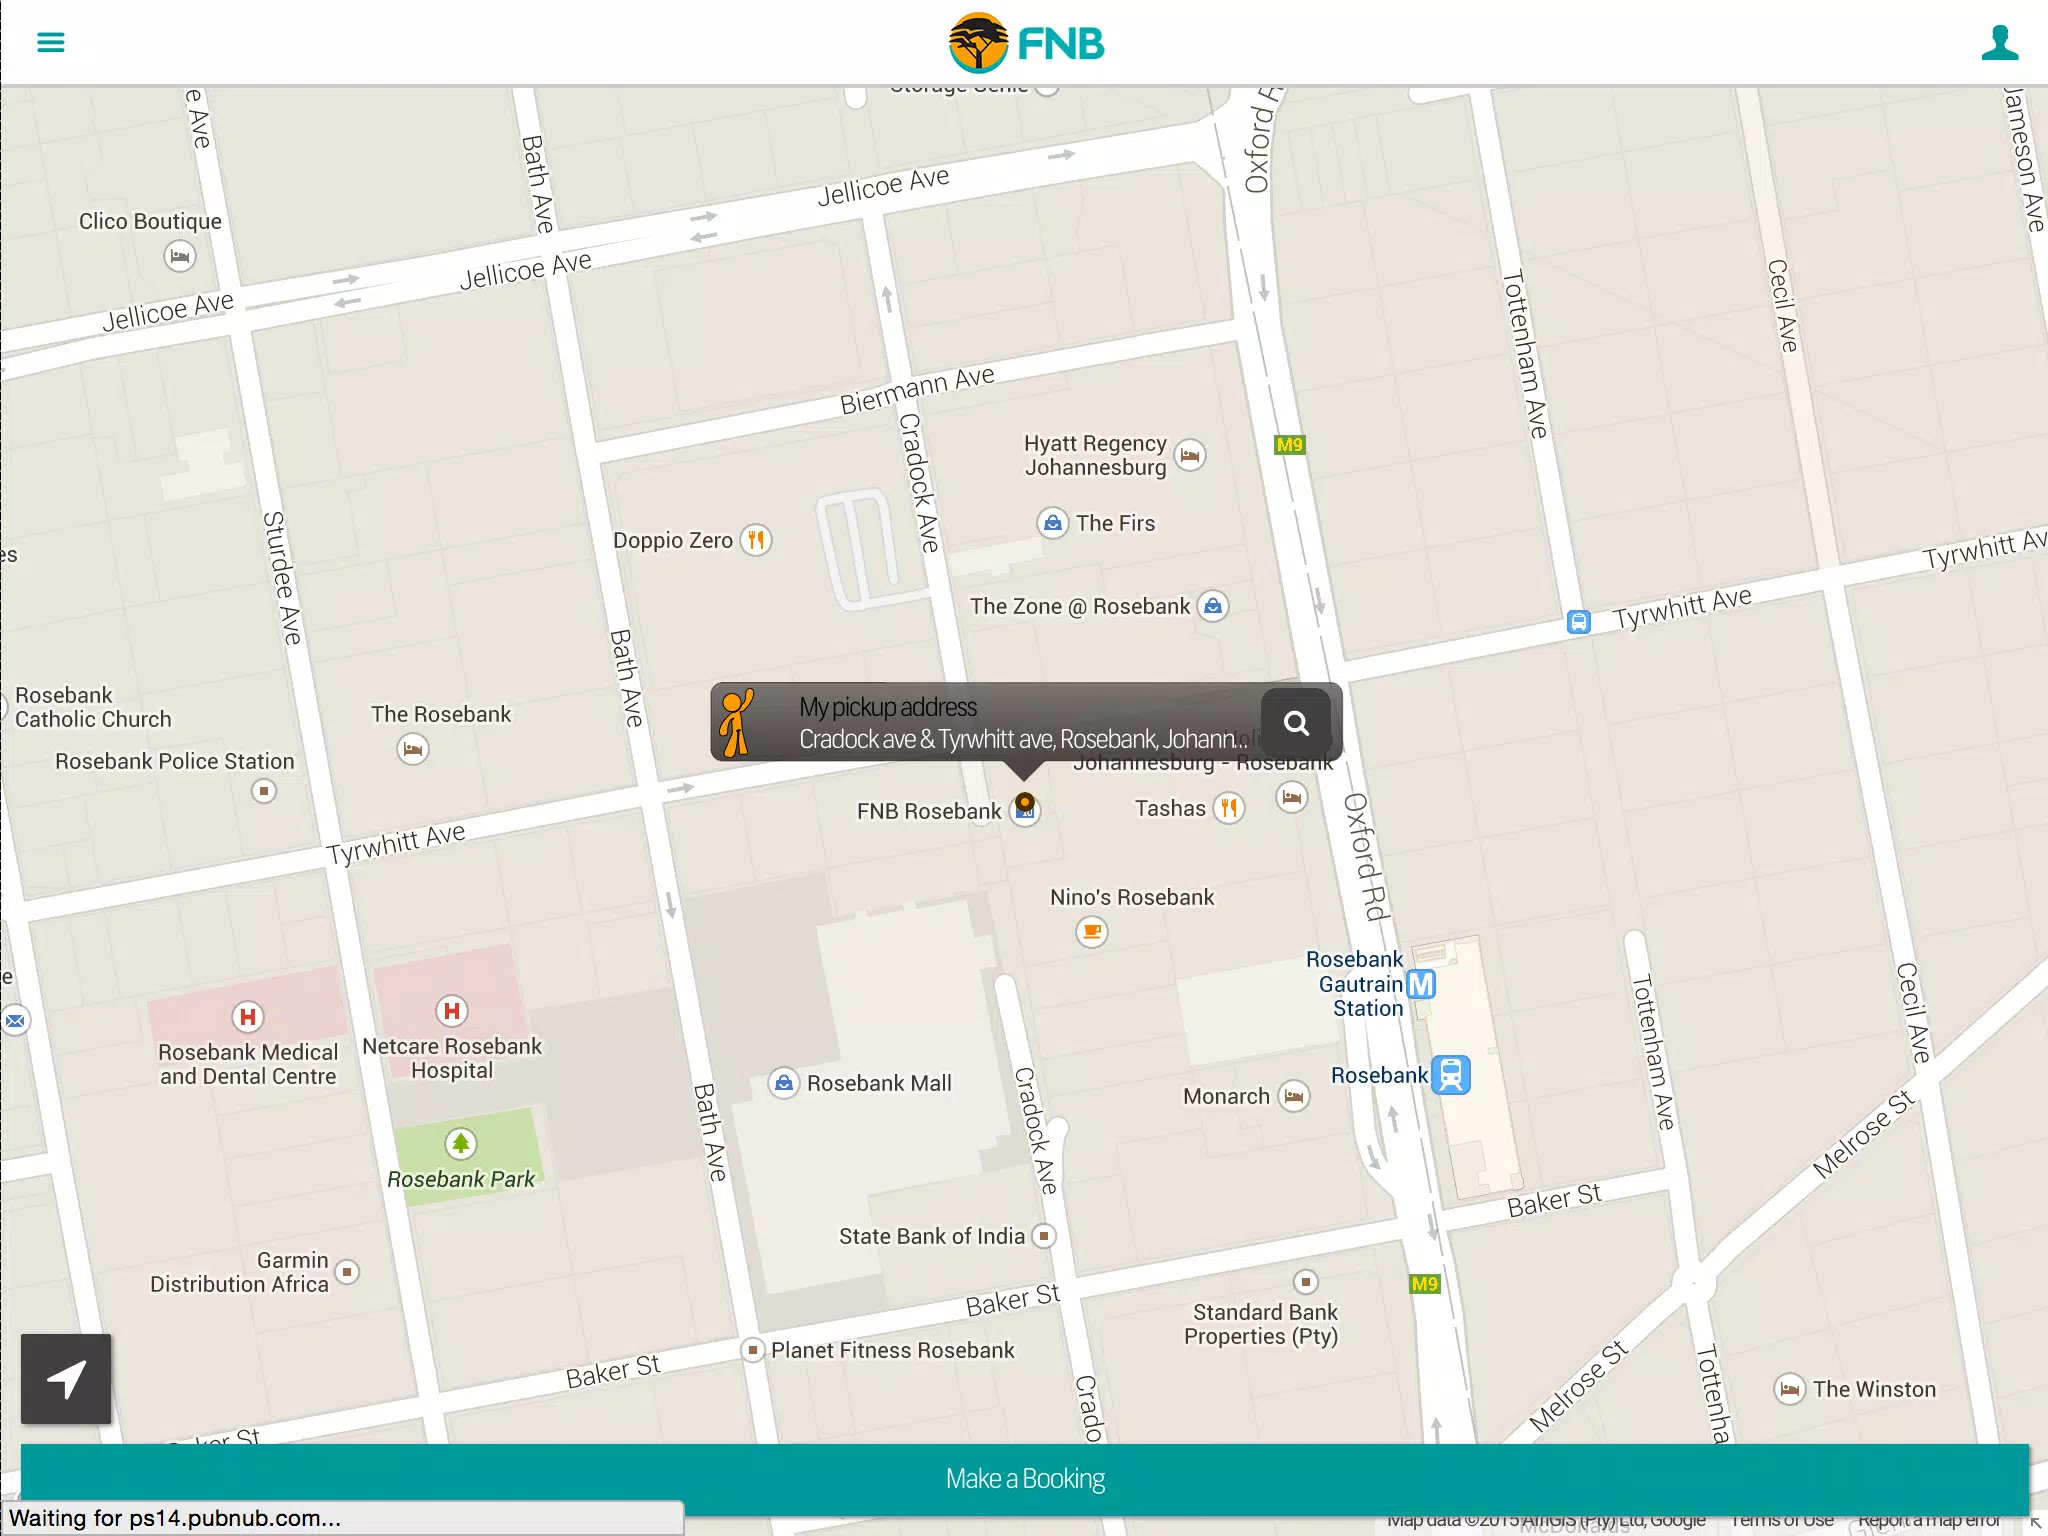Image resolution: width=2048 pixels, height=1536 pixels.
Task: Click the upper M9 route badge
Action: [x=1290, y=445]
